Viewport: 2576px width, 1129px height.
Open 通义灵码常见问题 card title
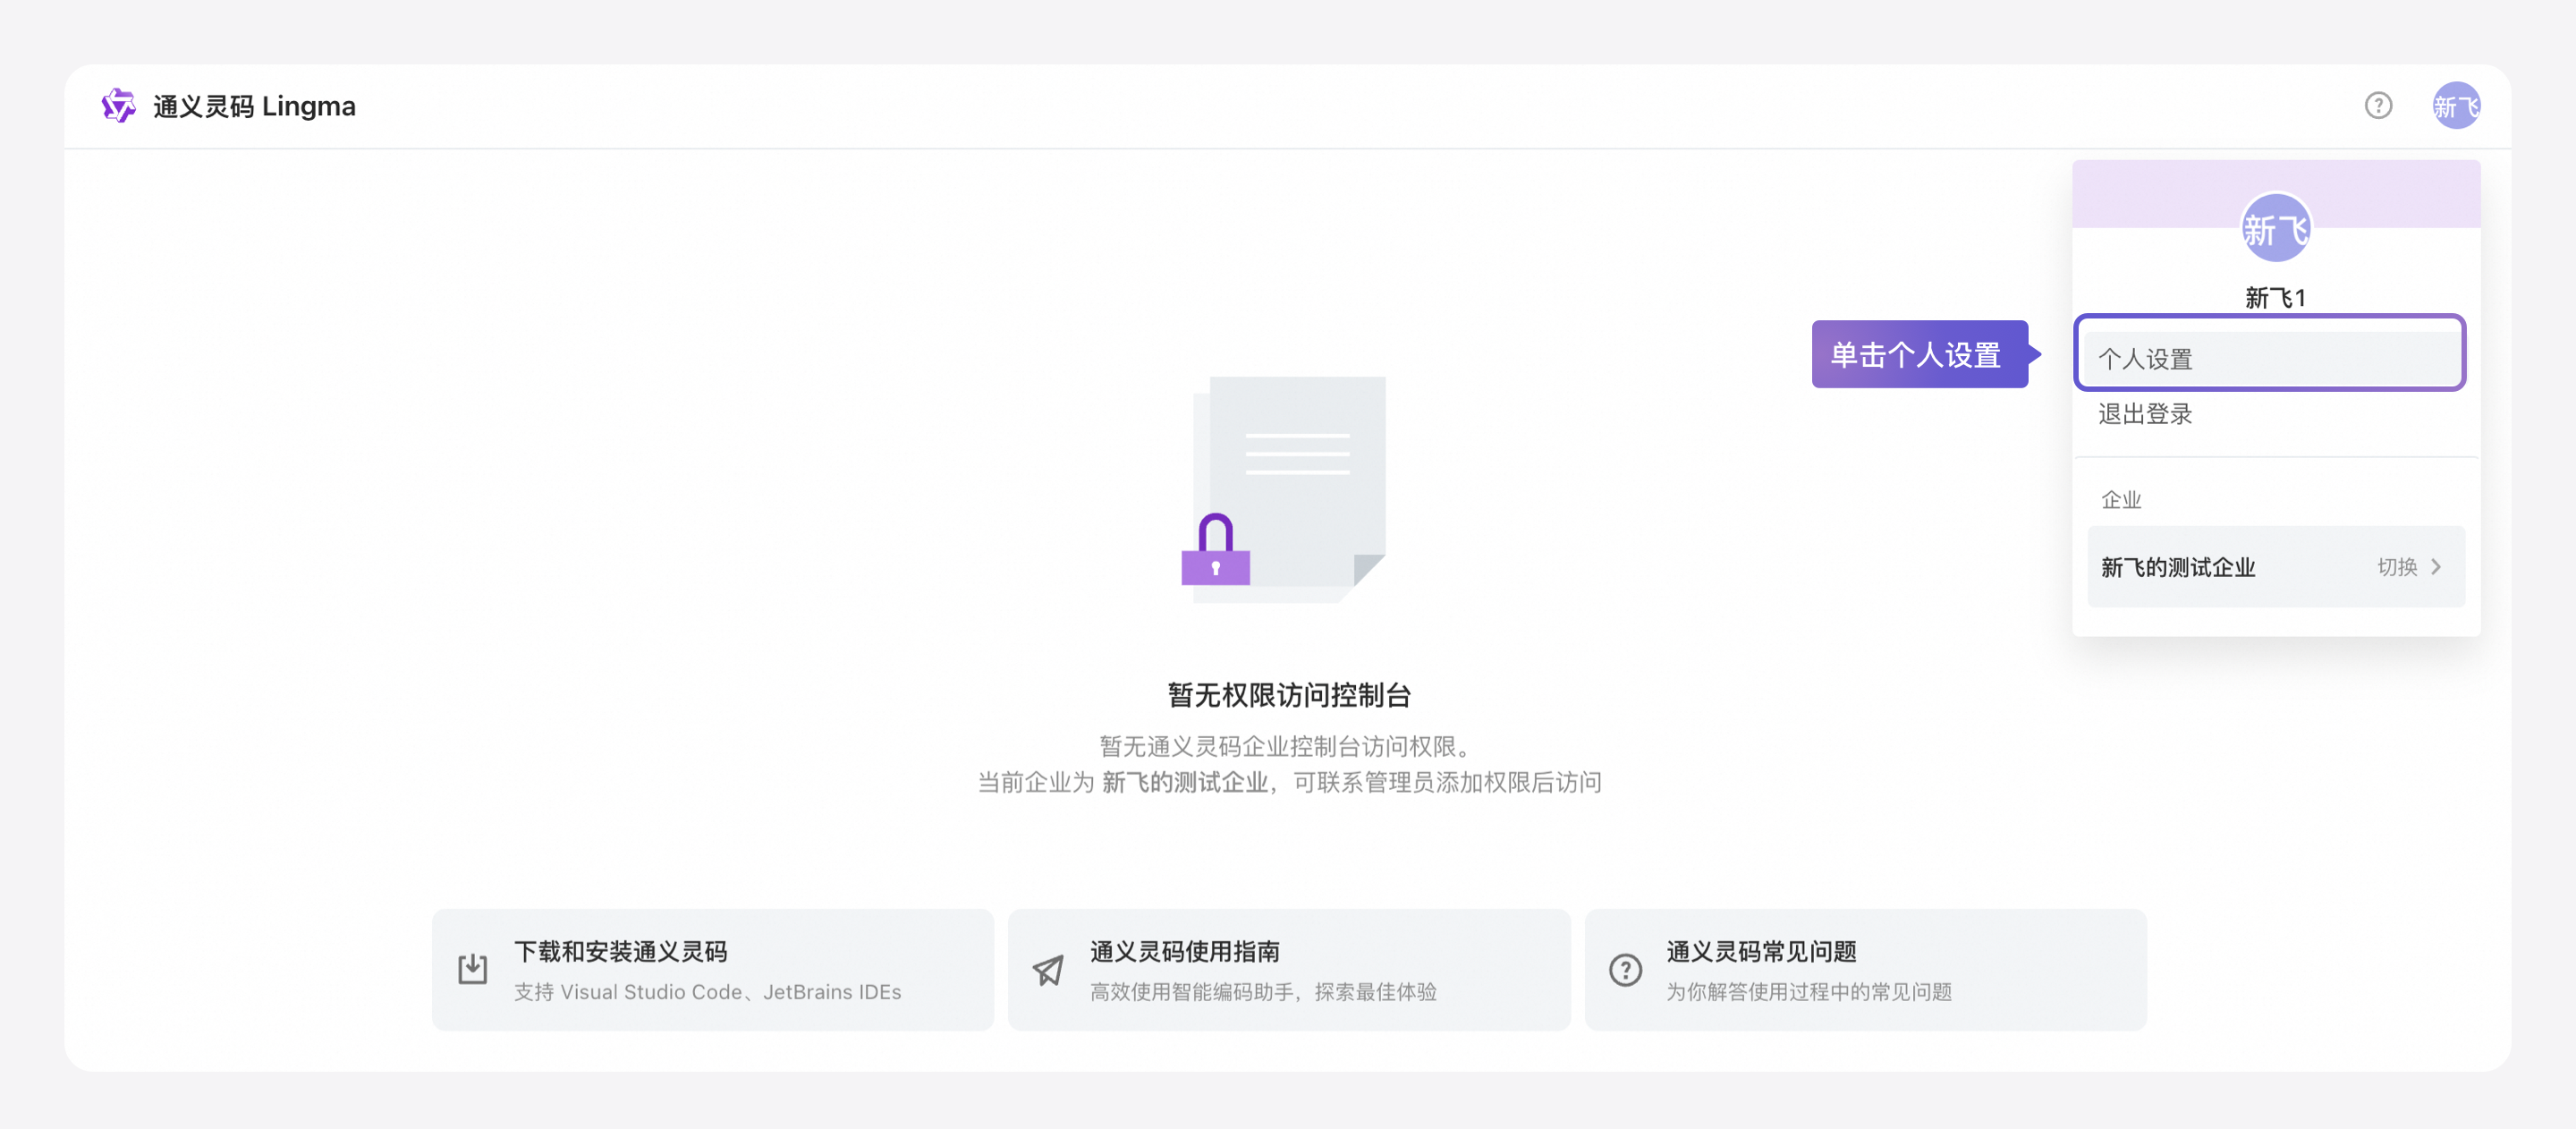[x=1760, y=951]
